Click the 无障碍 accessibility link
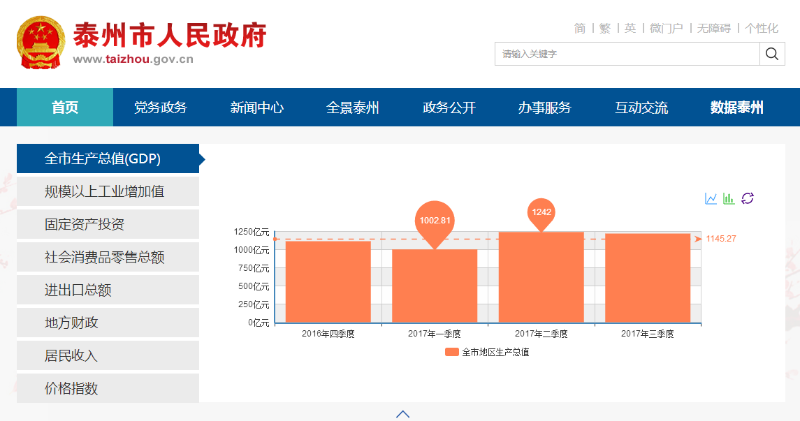 click(714, 28)
